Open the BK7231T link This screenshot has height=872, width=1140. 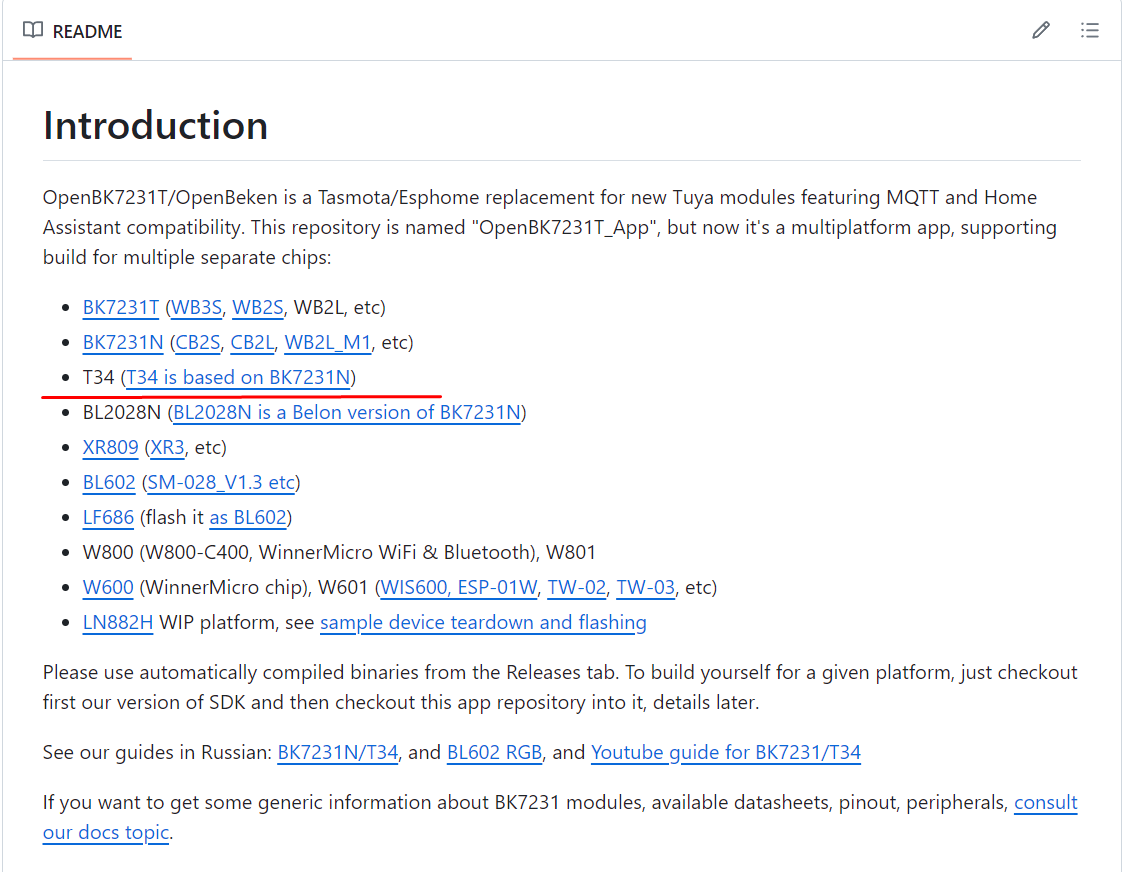point(121,307)
